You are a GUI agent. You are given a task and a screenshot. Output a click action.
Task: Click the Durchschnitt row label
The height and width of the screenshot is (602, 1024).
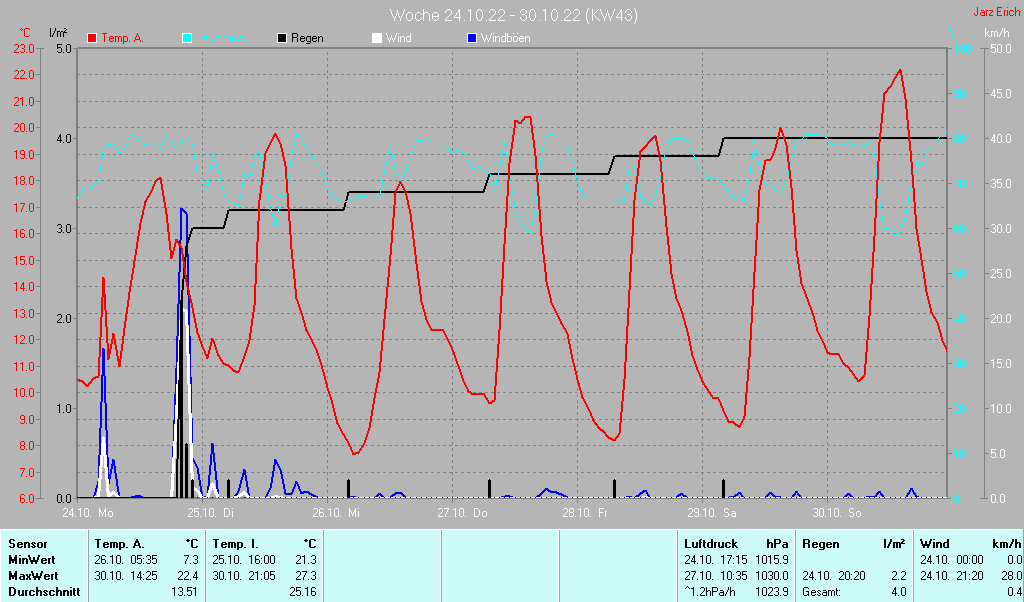tap(42, 592)
